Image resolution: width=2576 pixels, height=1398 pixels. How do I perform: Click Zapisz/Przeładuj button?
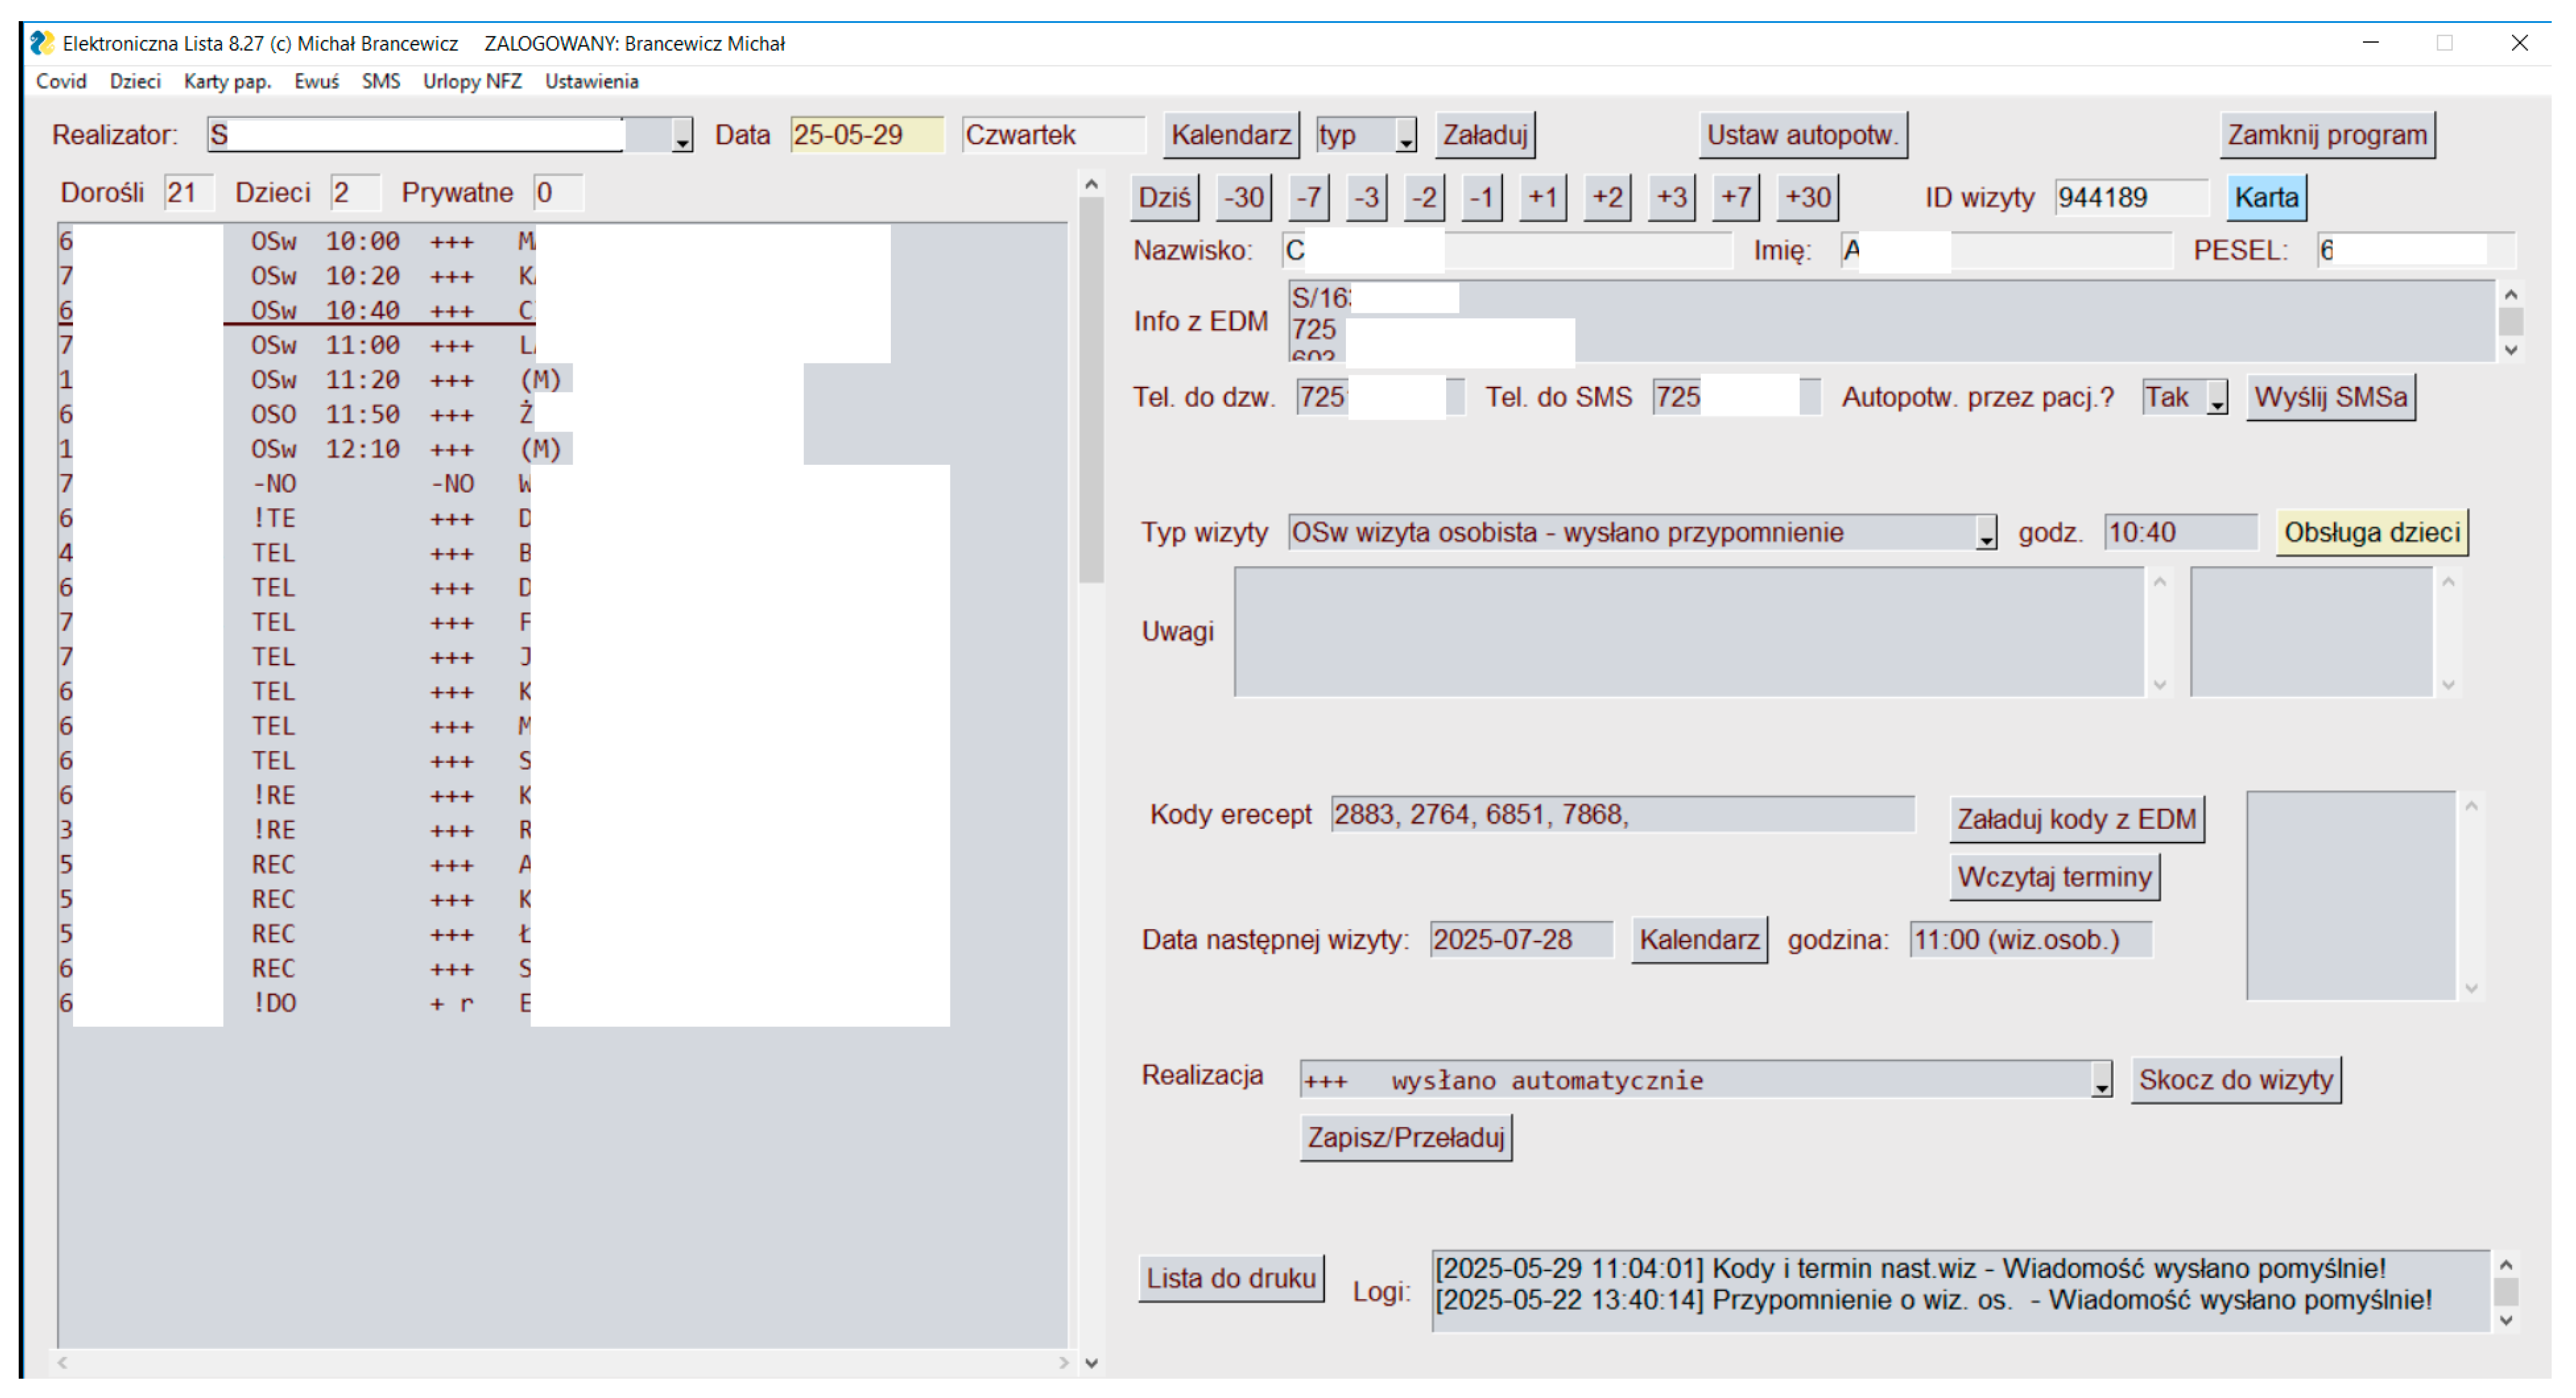pos(1405,1138)
